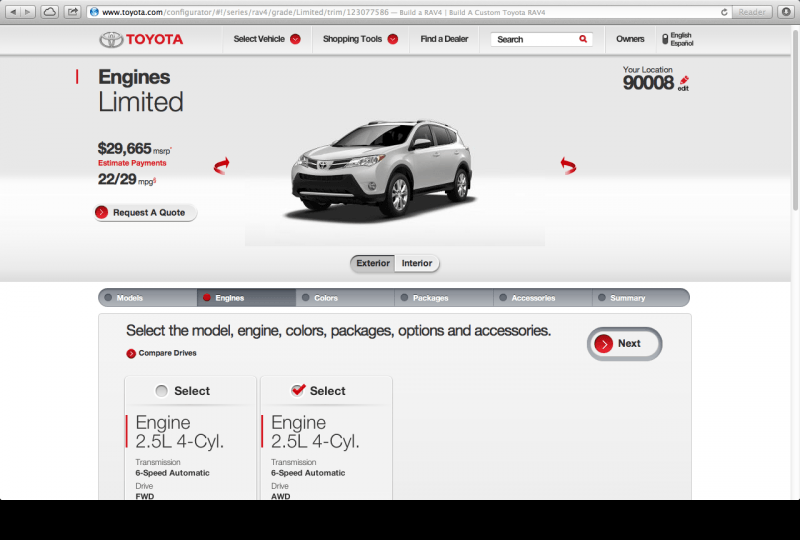800x540 pixels.
Task: Go to the Accessories step
Action: point(543,298)
